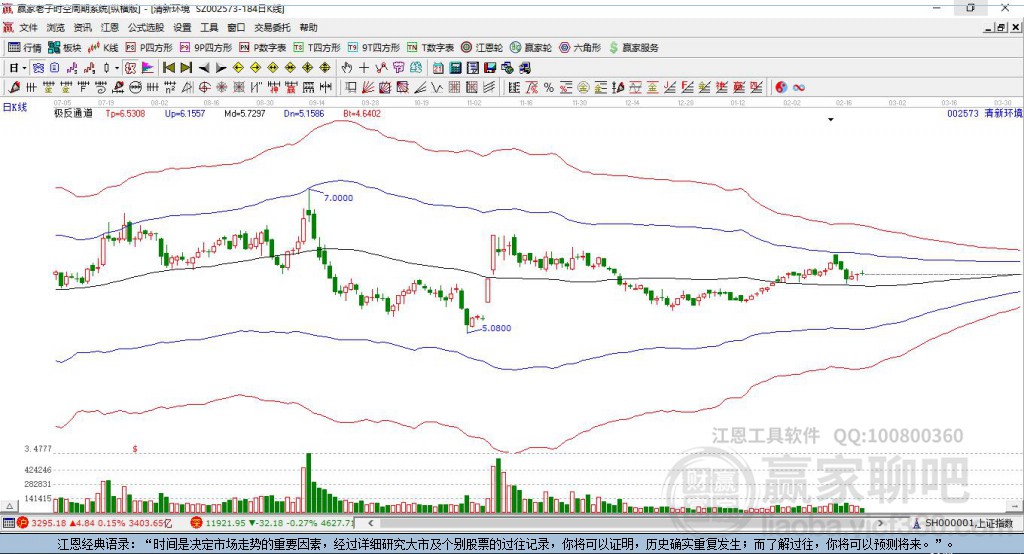Click the crosshair cursor tool
Image resolution: width=1024 pixels, height=554 pixels.
(364, 67)
